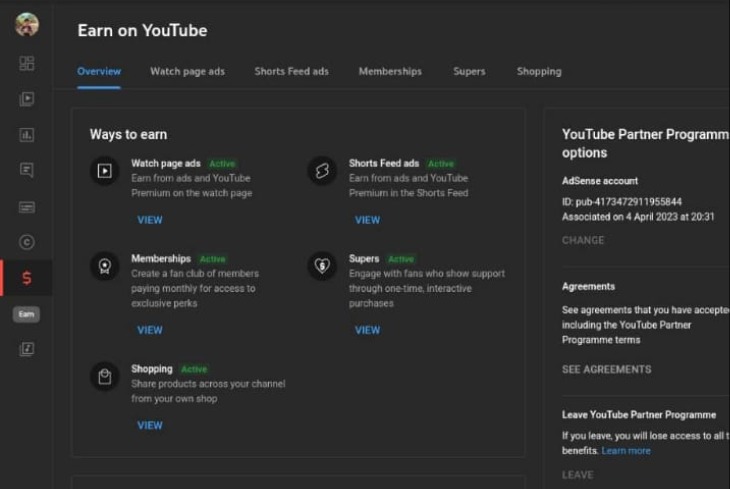Click the Earn tooltip label in sidebar
This screenshot has height=489, width=730.
click(x=26, y=314)
